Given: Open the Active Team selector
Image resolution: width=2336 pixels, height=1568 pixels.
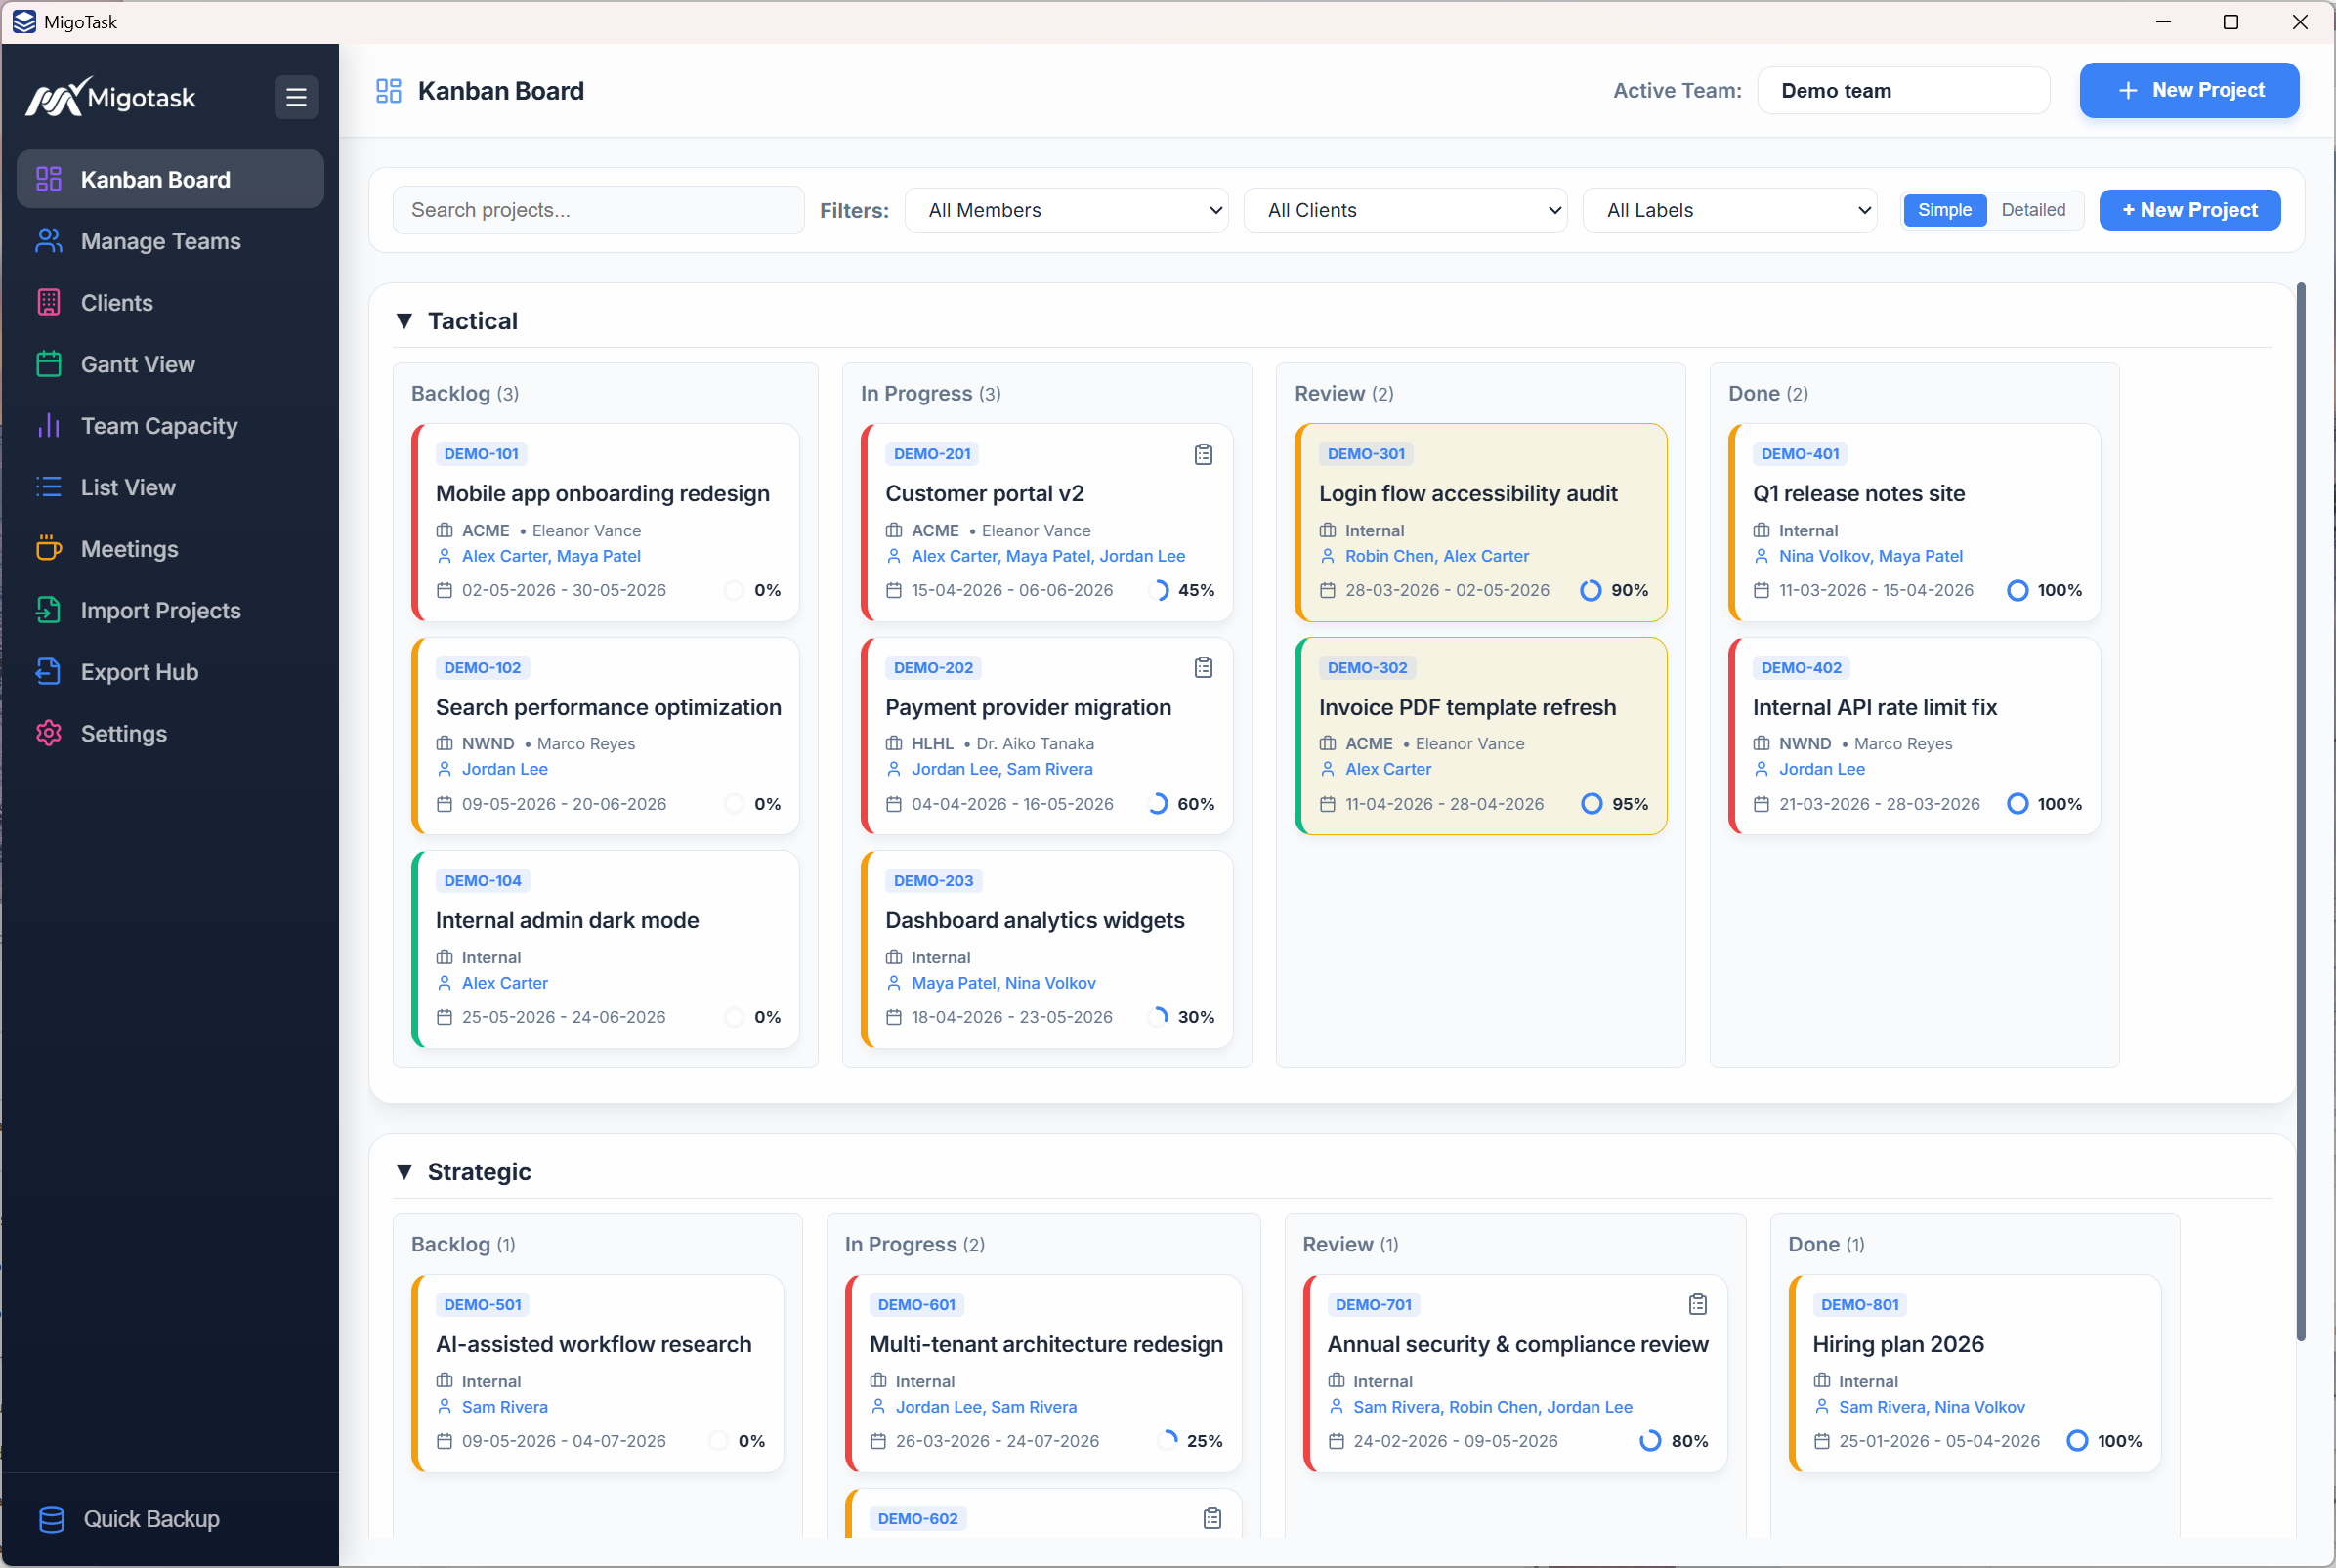Looking at the screenshot, I should tap(1903, 91).
